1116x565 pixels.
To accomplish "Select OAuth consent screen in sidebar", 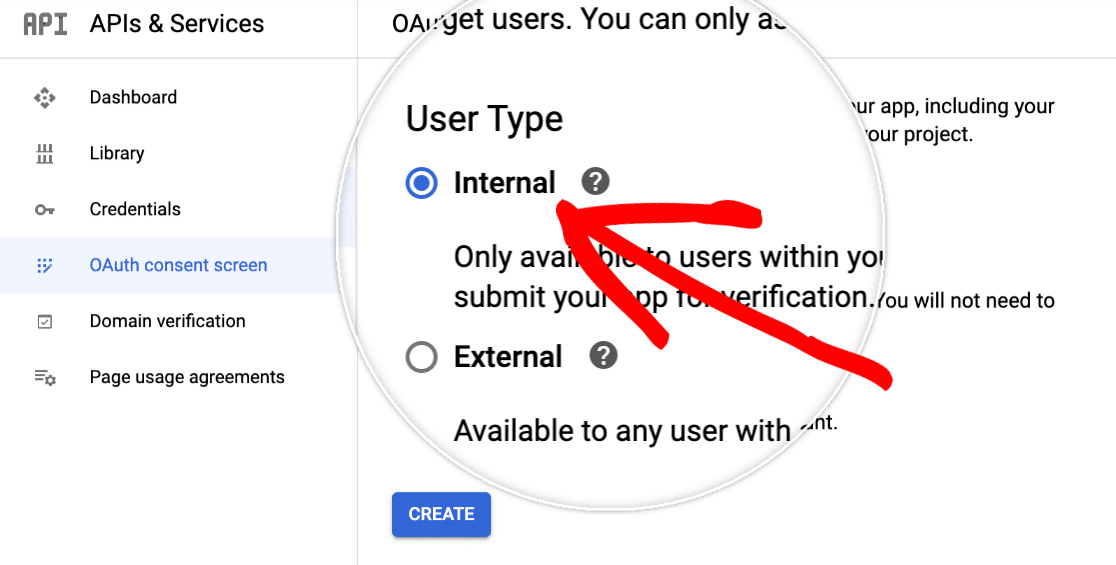I will (x=179, y=265).
